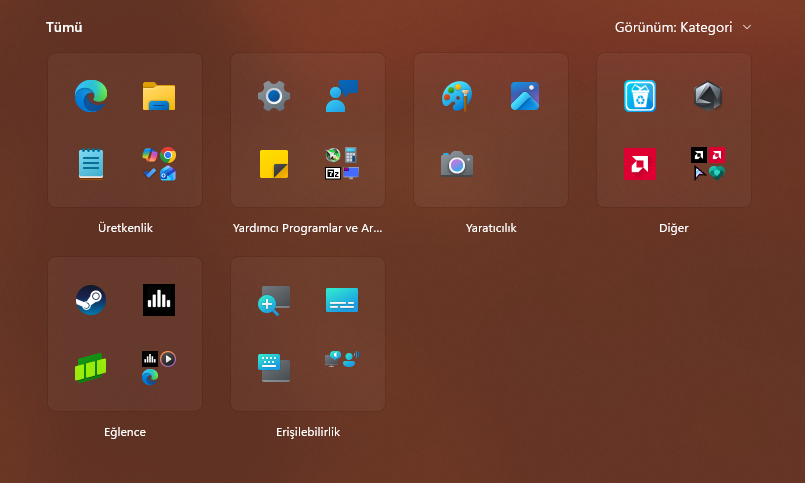Open dark gray hexagon gem app in Diğer
This screenshot has height=483, width=805.
pos(708,96)
